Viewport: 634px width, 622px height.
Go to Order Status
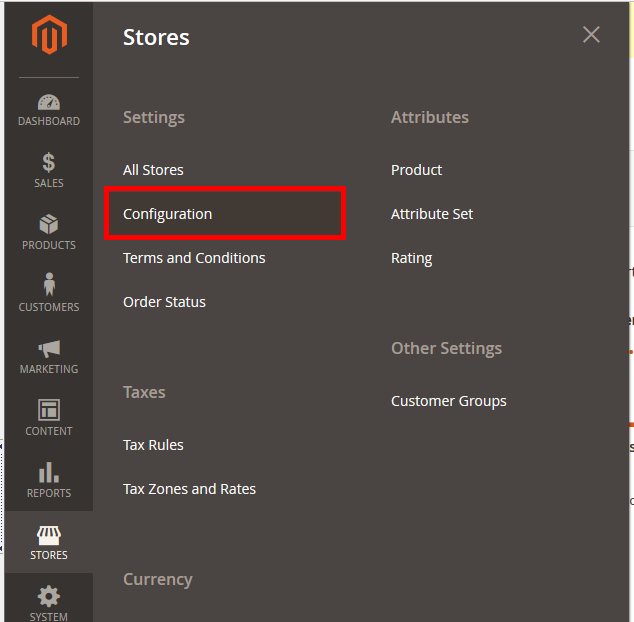point(164,302)
